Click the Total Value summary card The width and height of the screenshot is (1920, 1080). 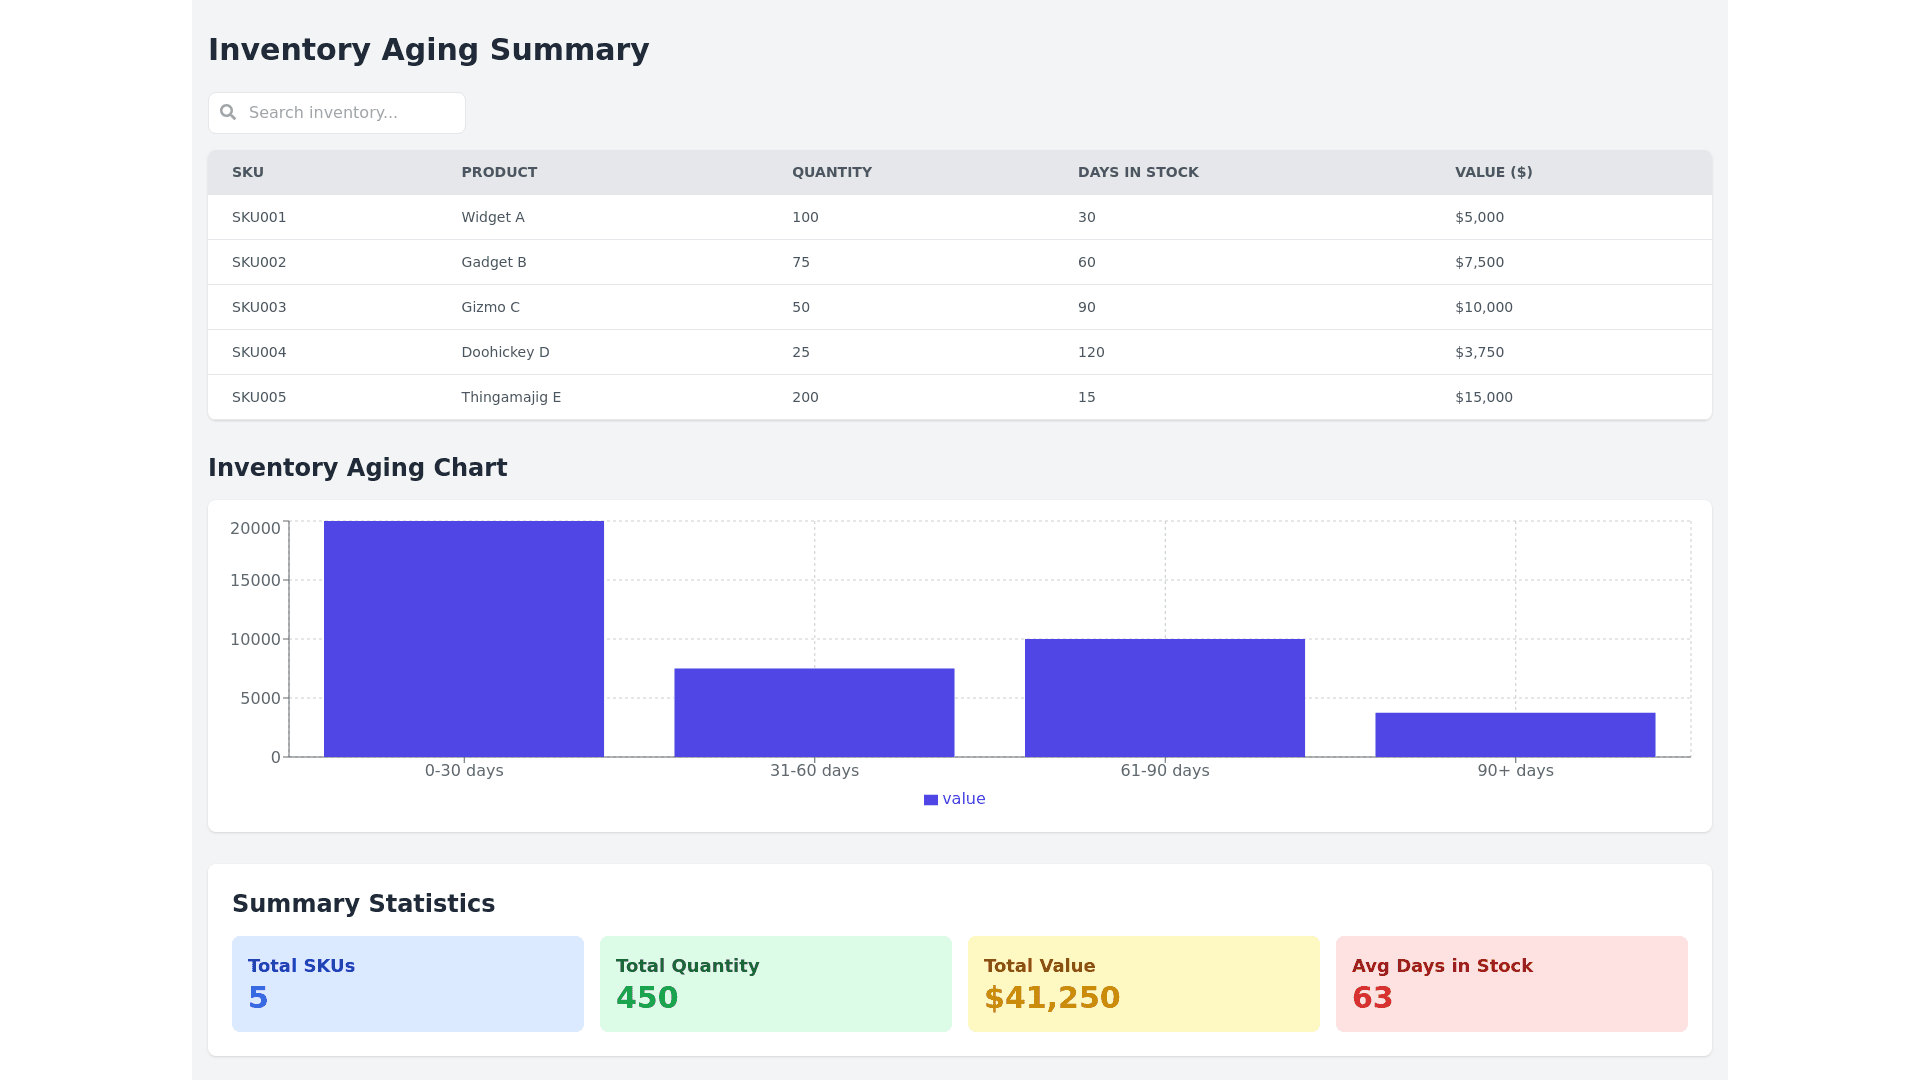click(x=1143, y=983)
